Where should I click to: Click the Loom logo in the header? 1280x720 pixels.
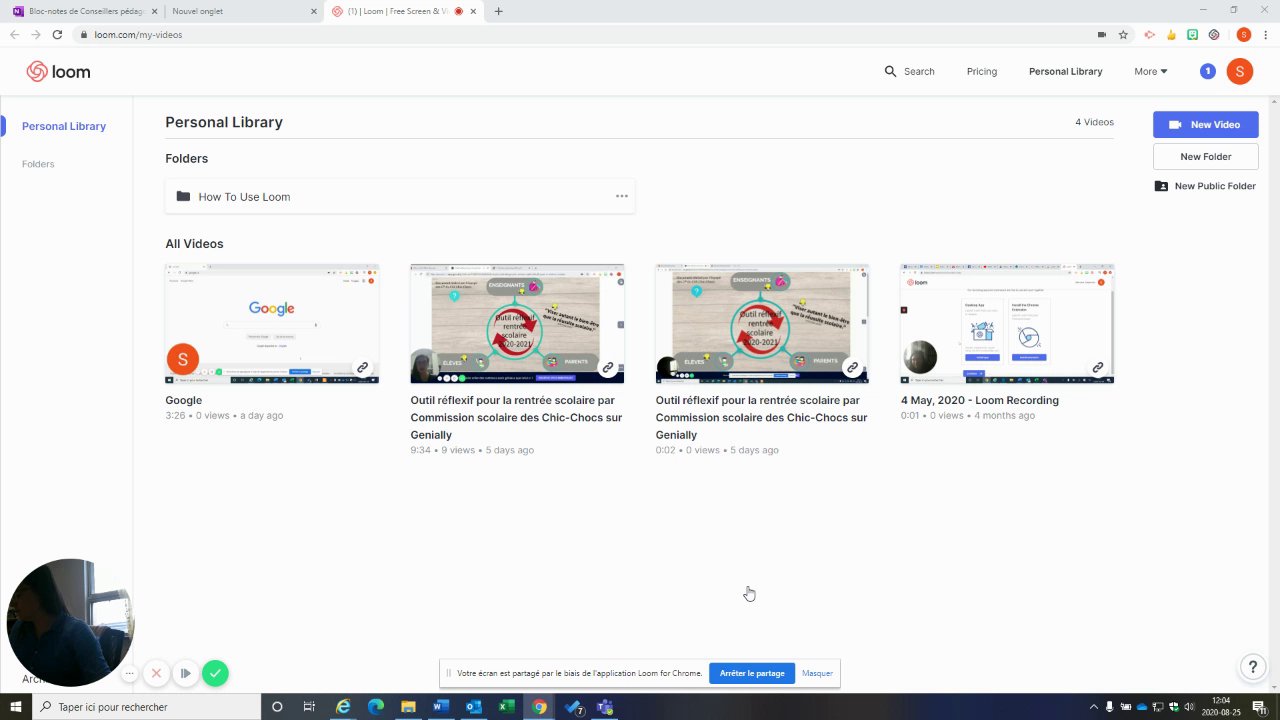[58, 72]
